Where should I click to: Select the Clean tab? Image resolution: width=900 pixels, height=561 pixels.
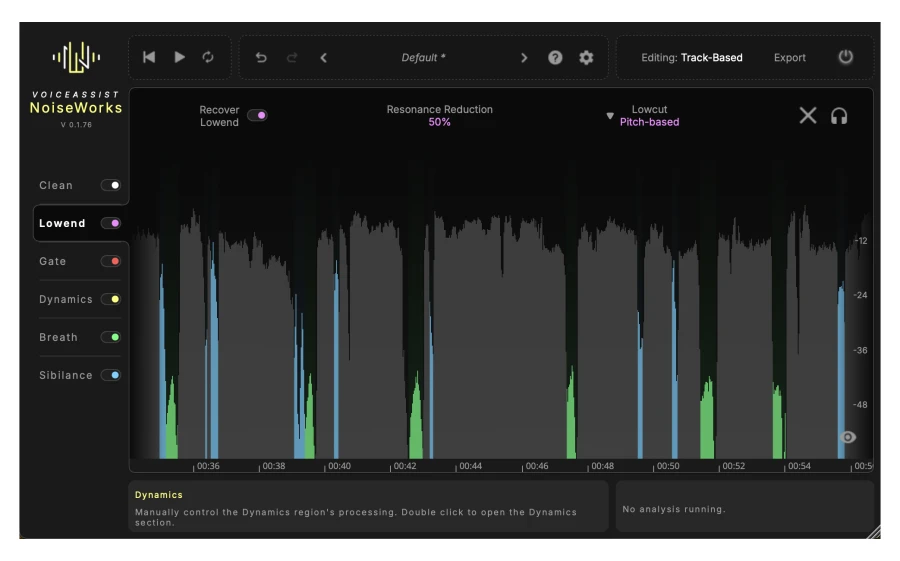pyautogui.click(x=56, y=185)
